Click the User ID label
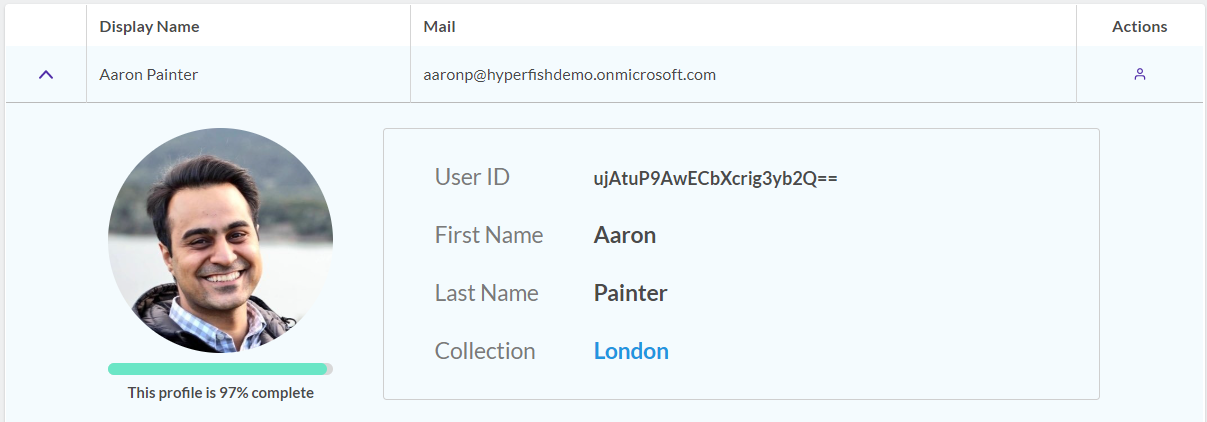The image size is (1207, 422). point(472,178)
